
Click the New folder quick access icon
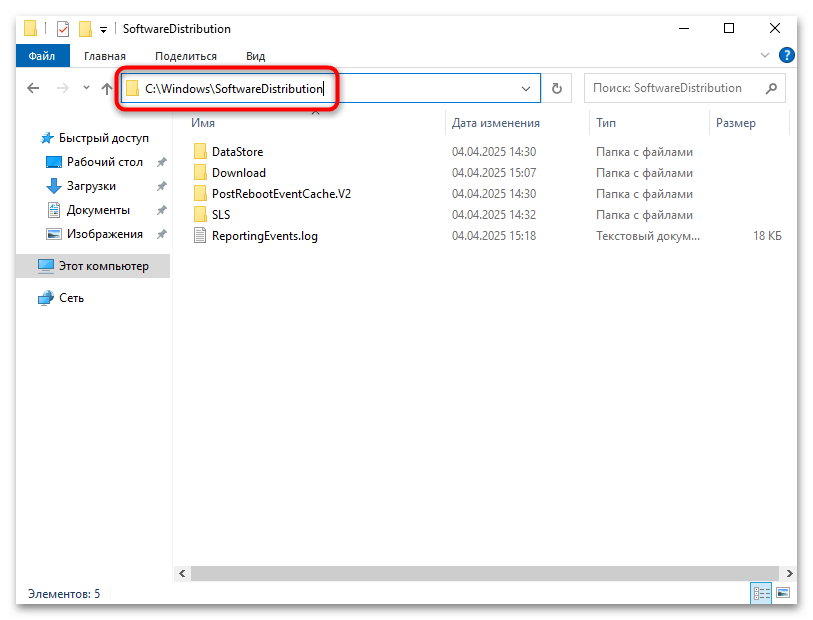85,29
